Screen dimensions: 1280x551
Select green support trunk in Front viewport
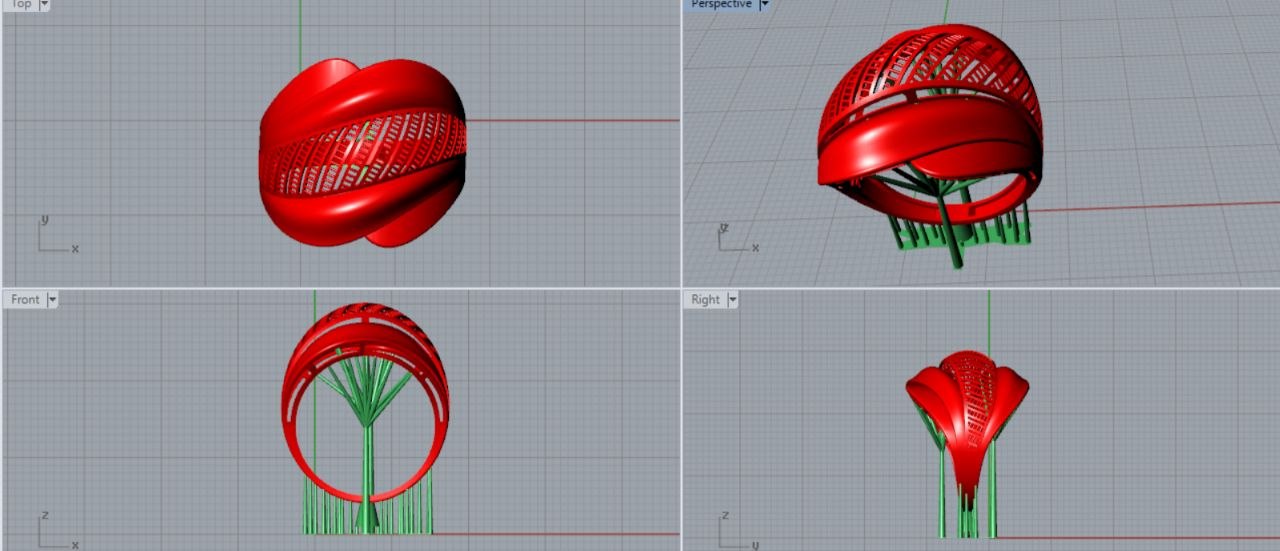[x=368, y=470]
